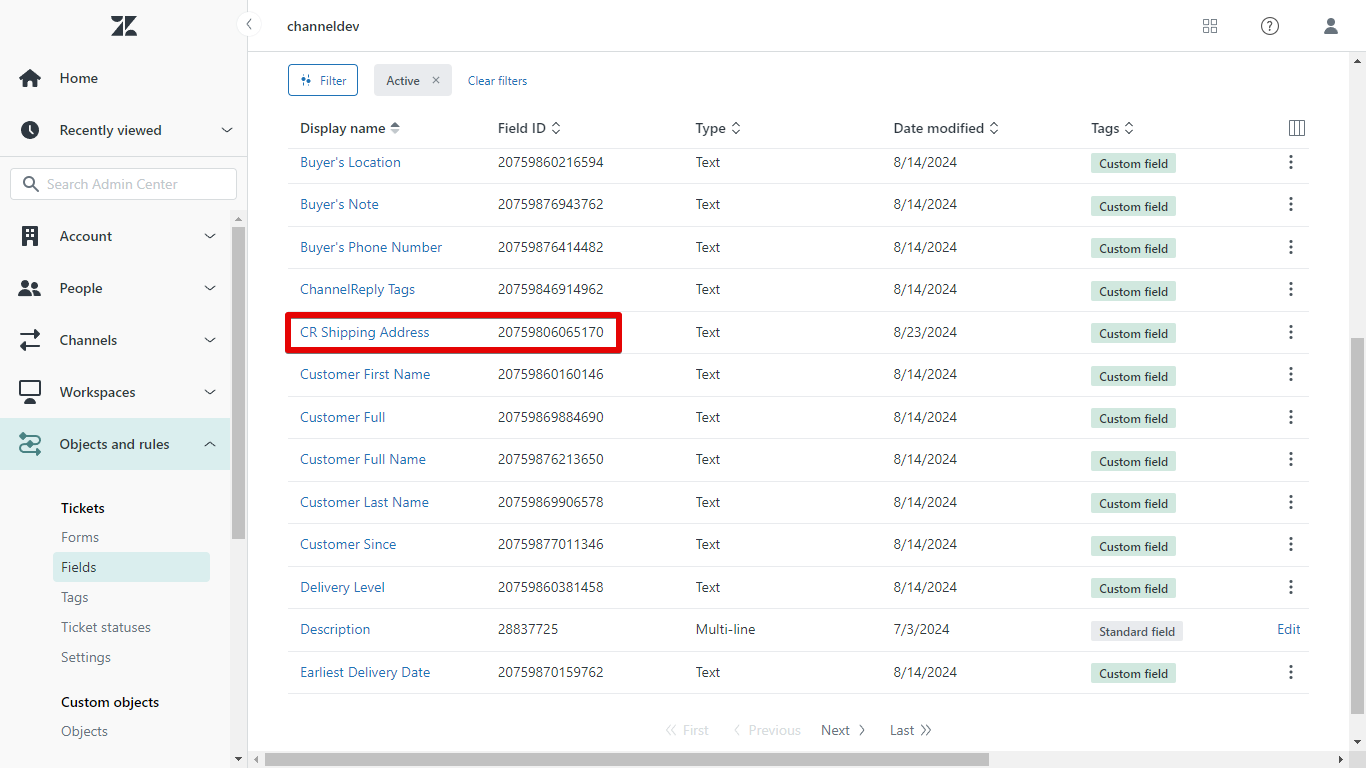Open the column selector icon
Screen dimensions: 1366x768
1297,128
